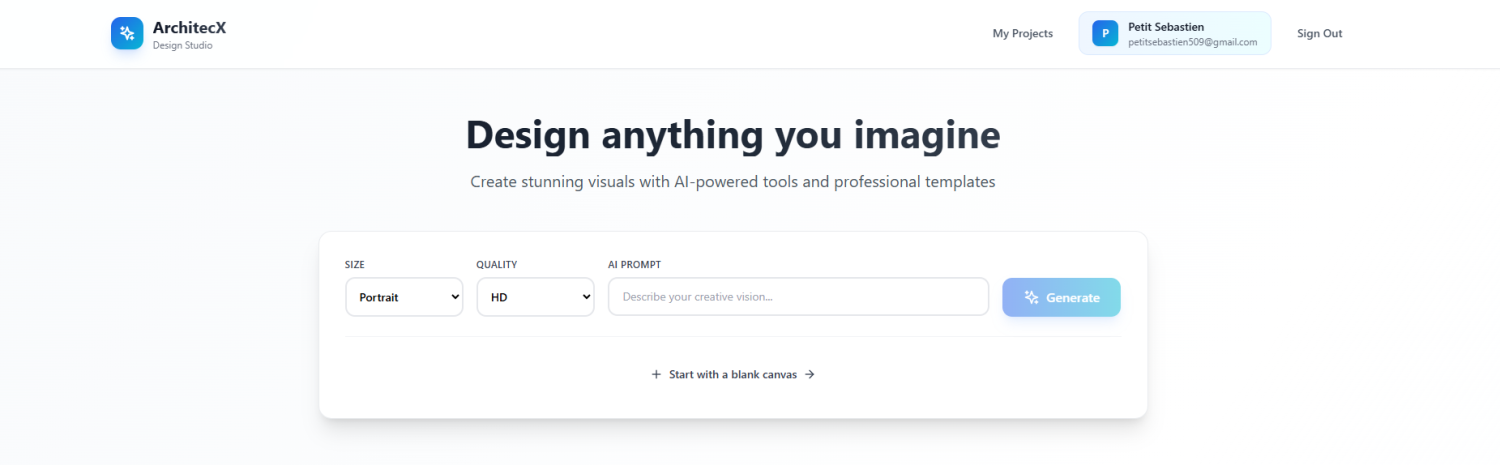The image size is (1500, 465).
Task: Click the plus icon before blank canvas
Action: [x=656, y=374]
